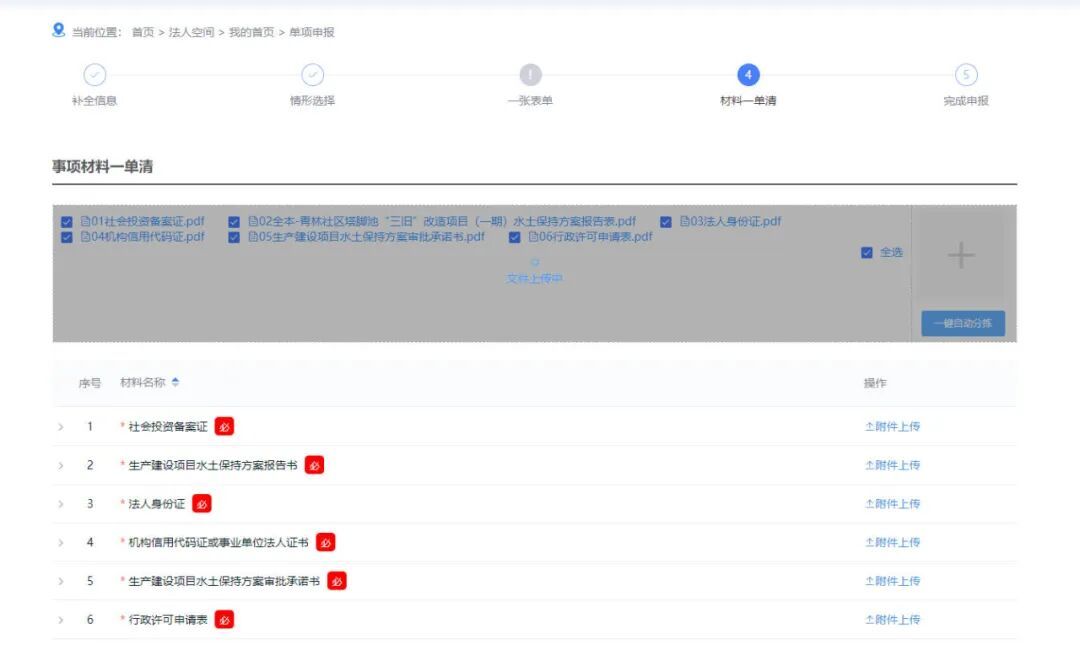Expand row 6 行政许可申请表
The height and width of the screenshot is (662, 1080).
coord(61,620)
